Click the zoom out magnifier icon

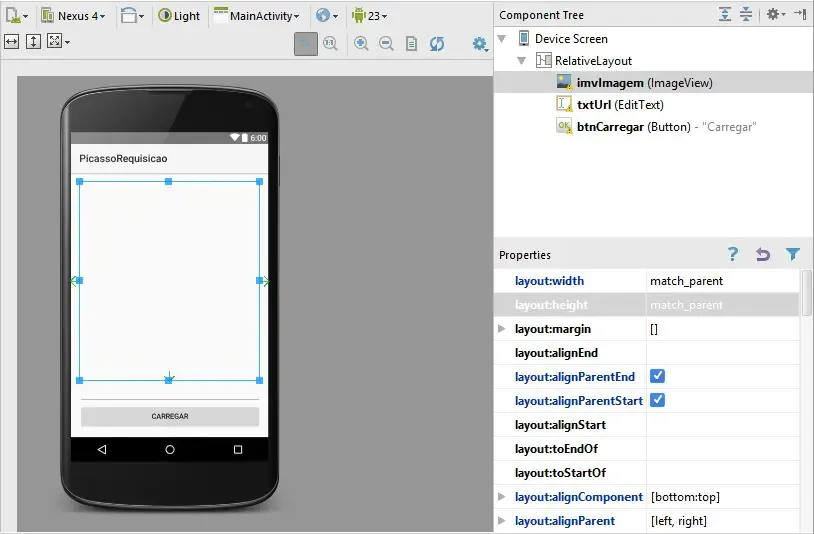386,44
